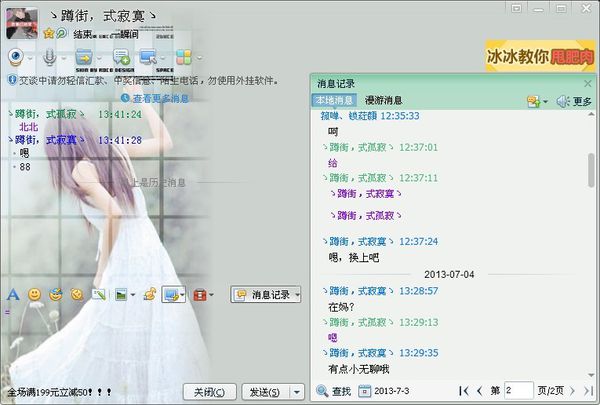This screenshot has width=600, height=405.
Task: Go to first page of records
Action: click(464, 391)
